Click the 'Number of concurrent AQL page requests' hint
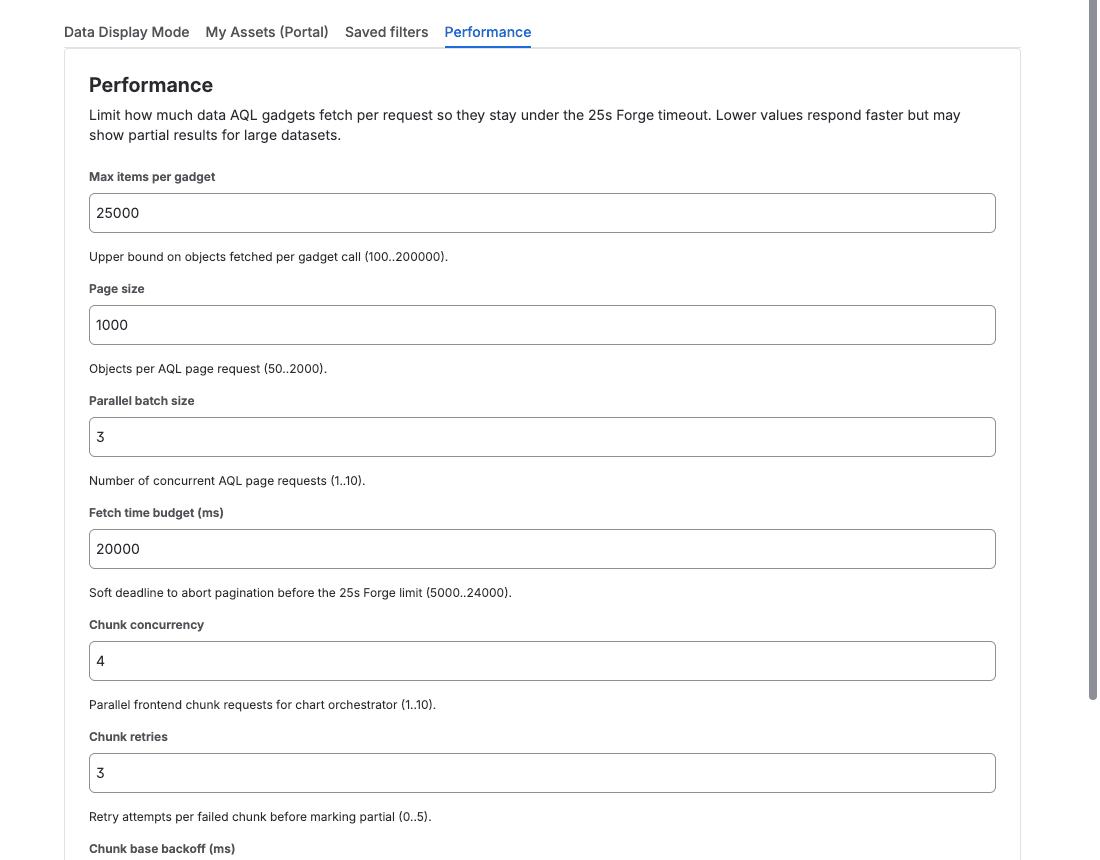Viewport: 1100px width, 860px height. pyautogui.click(x=227, y=481)
